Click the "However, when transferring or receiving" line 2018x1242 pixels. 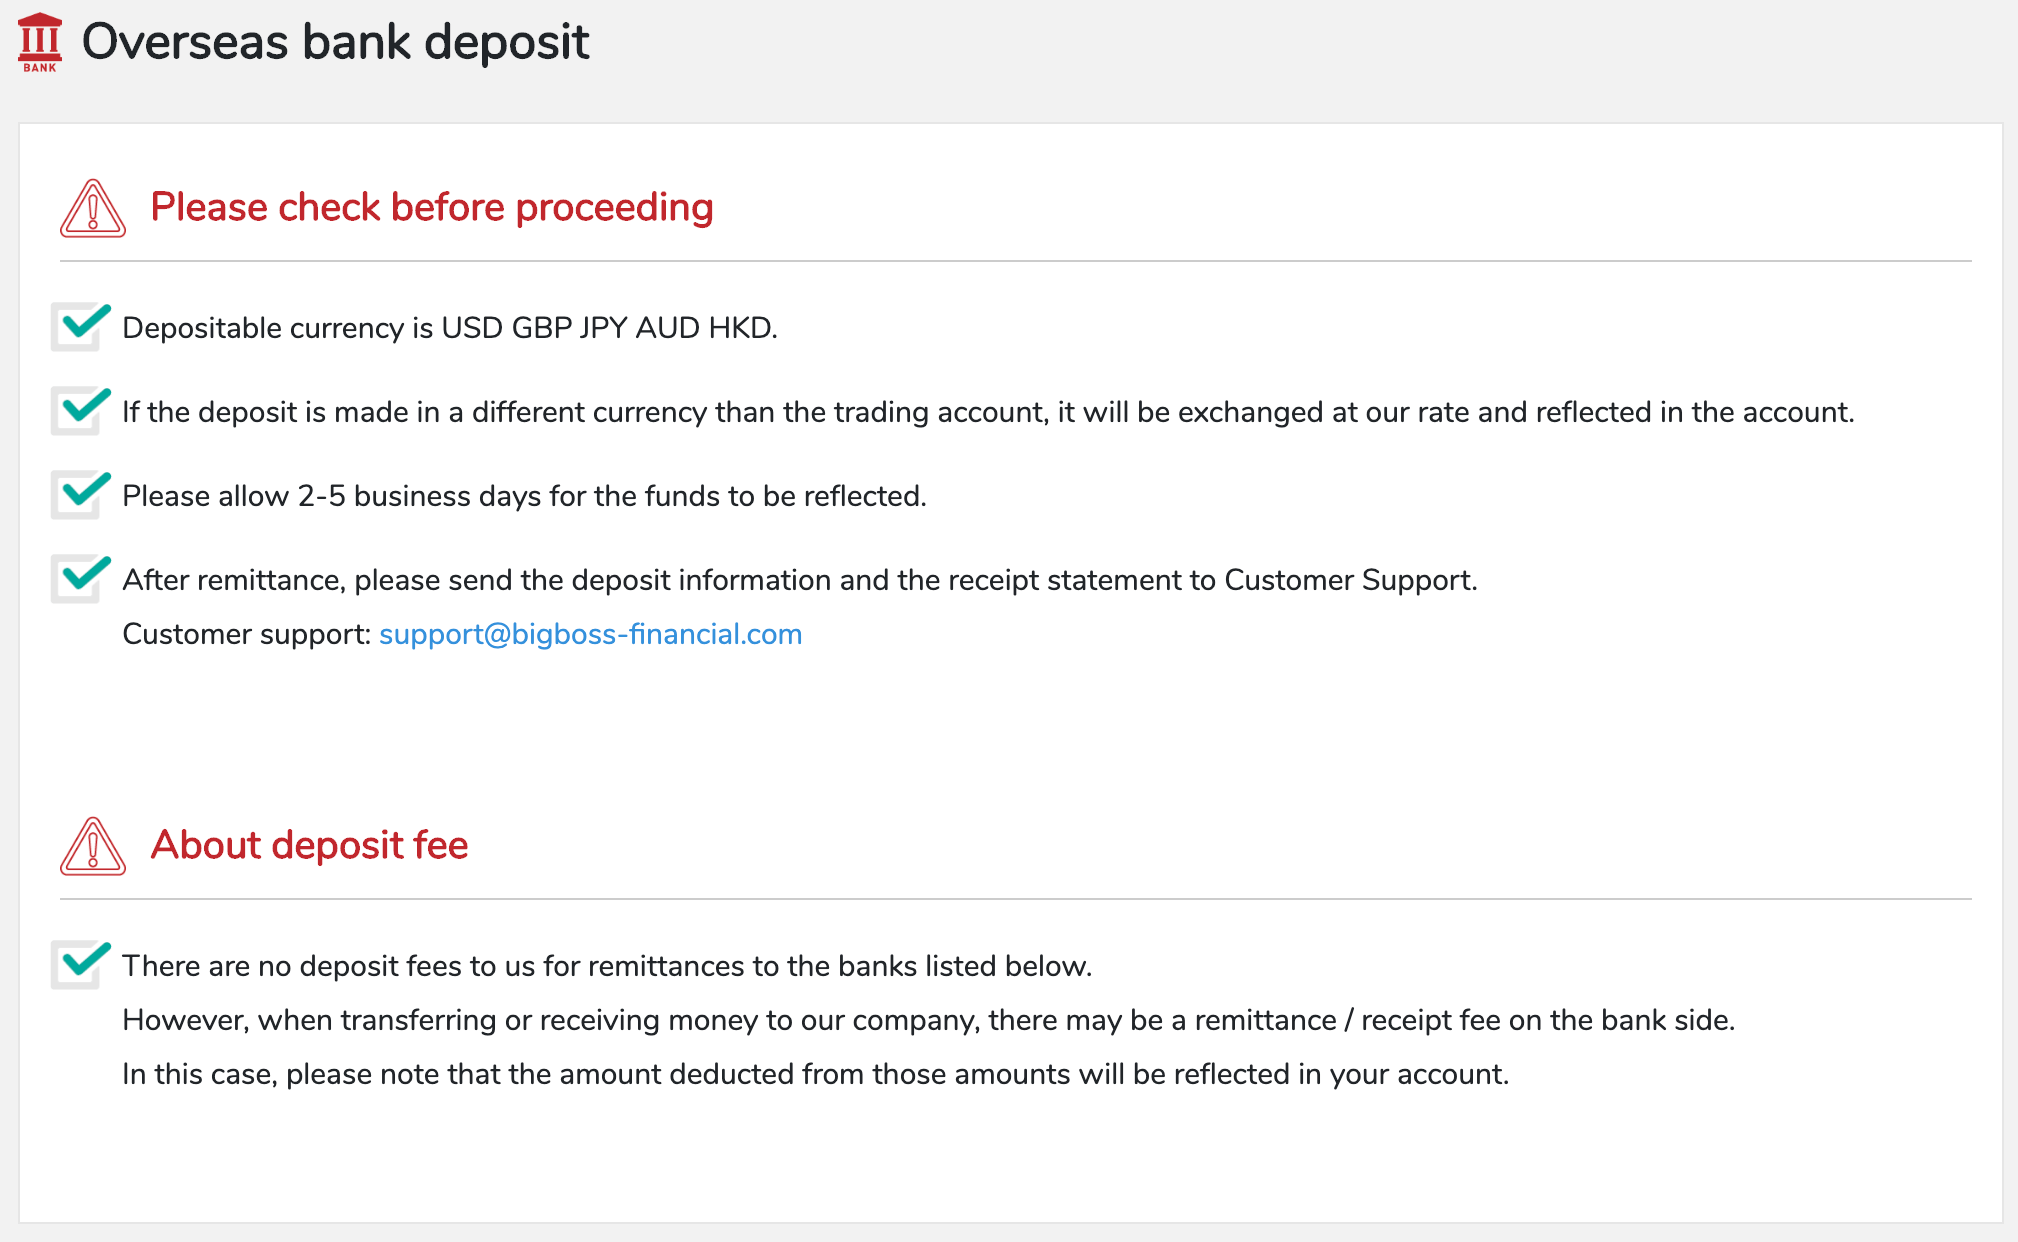(x=928, y=1020)
